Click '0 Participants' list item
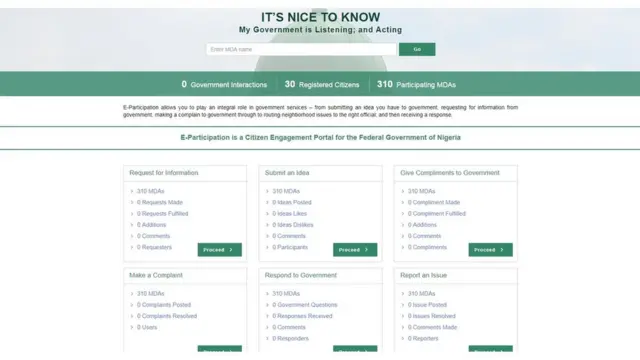This screenshot has width=640, height=360. point(290,247)
